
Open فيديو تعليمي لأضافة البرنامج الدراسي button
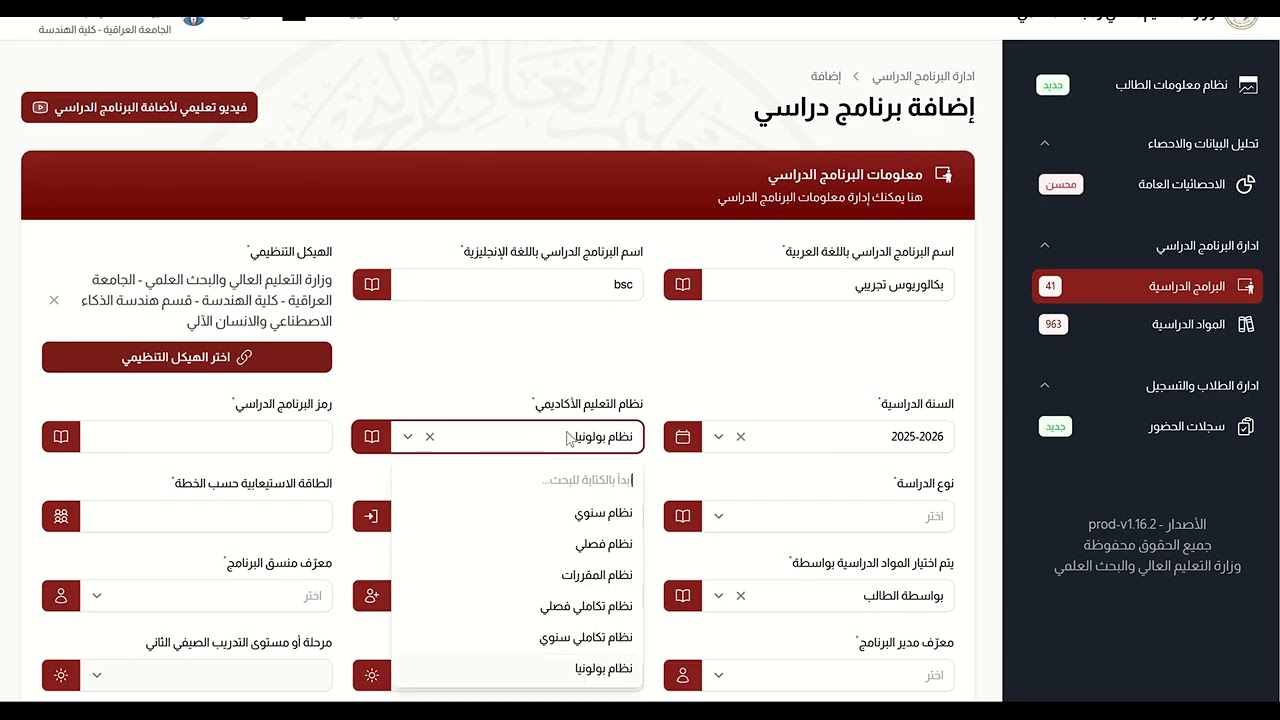139,107
